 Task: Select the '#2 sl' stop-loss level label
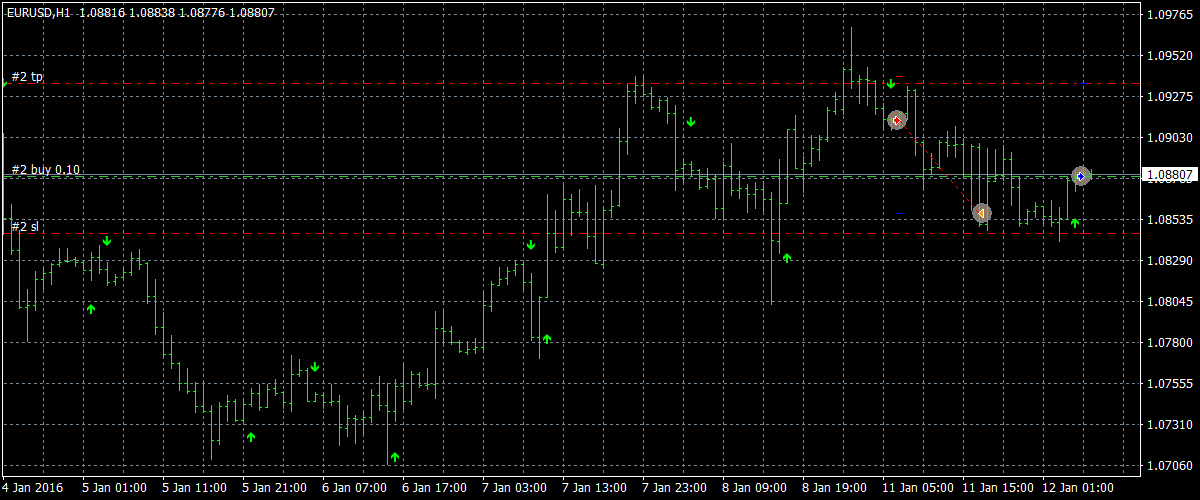click(x=26, y=227)
